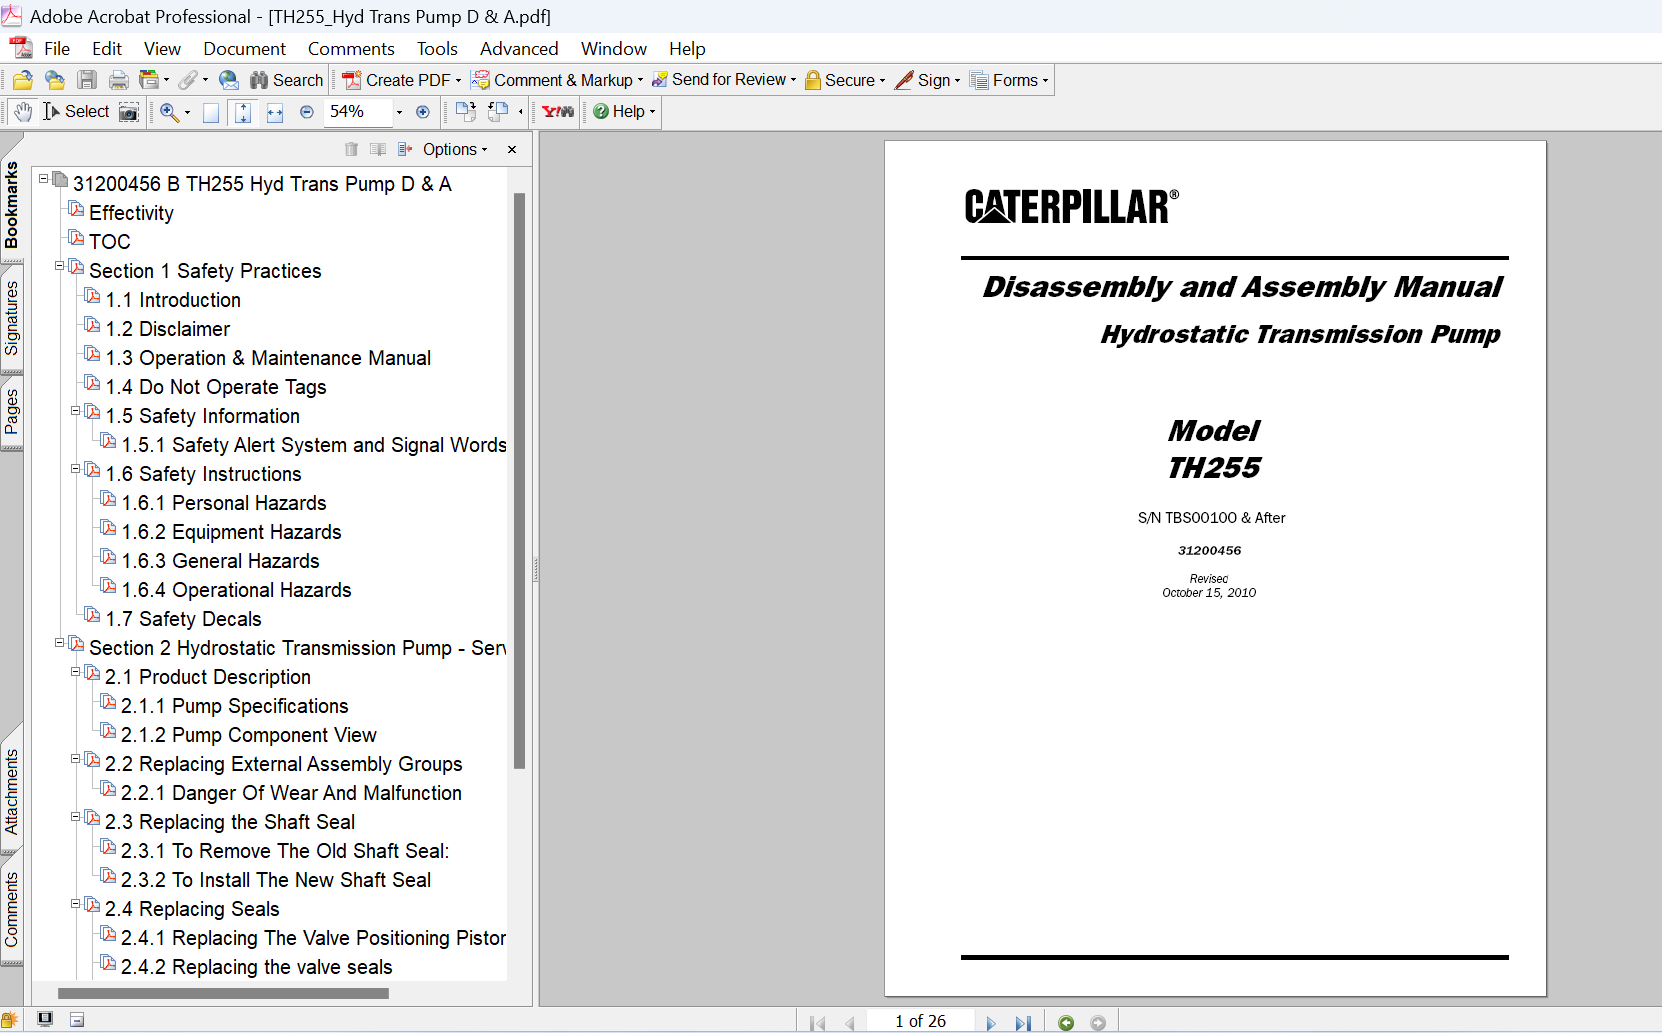The image size is (1662, 1033).
Task: Jump to the last page button
Action: pyautogui.click(x=1022, y=1022)
